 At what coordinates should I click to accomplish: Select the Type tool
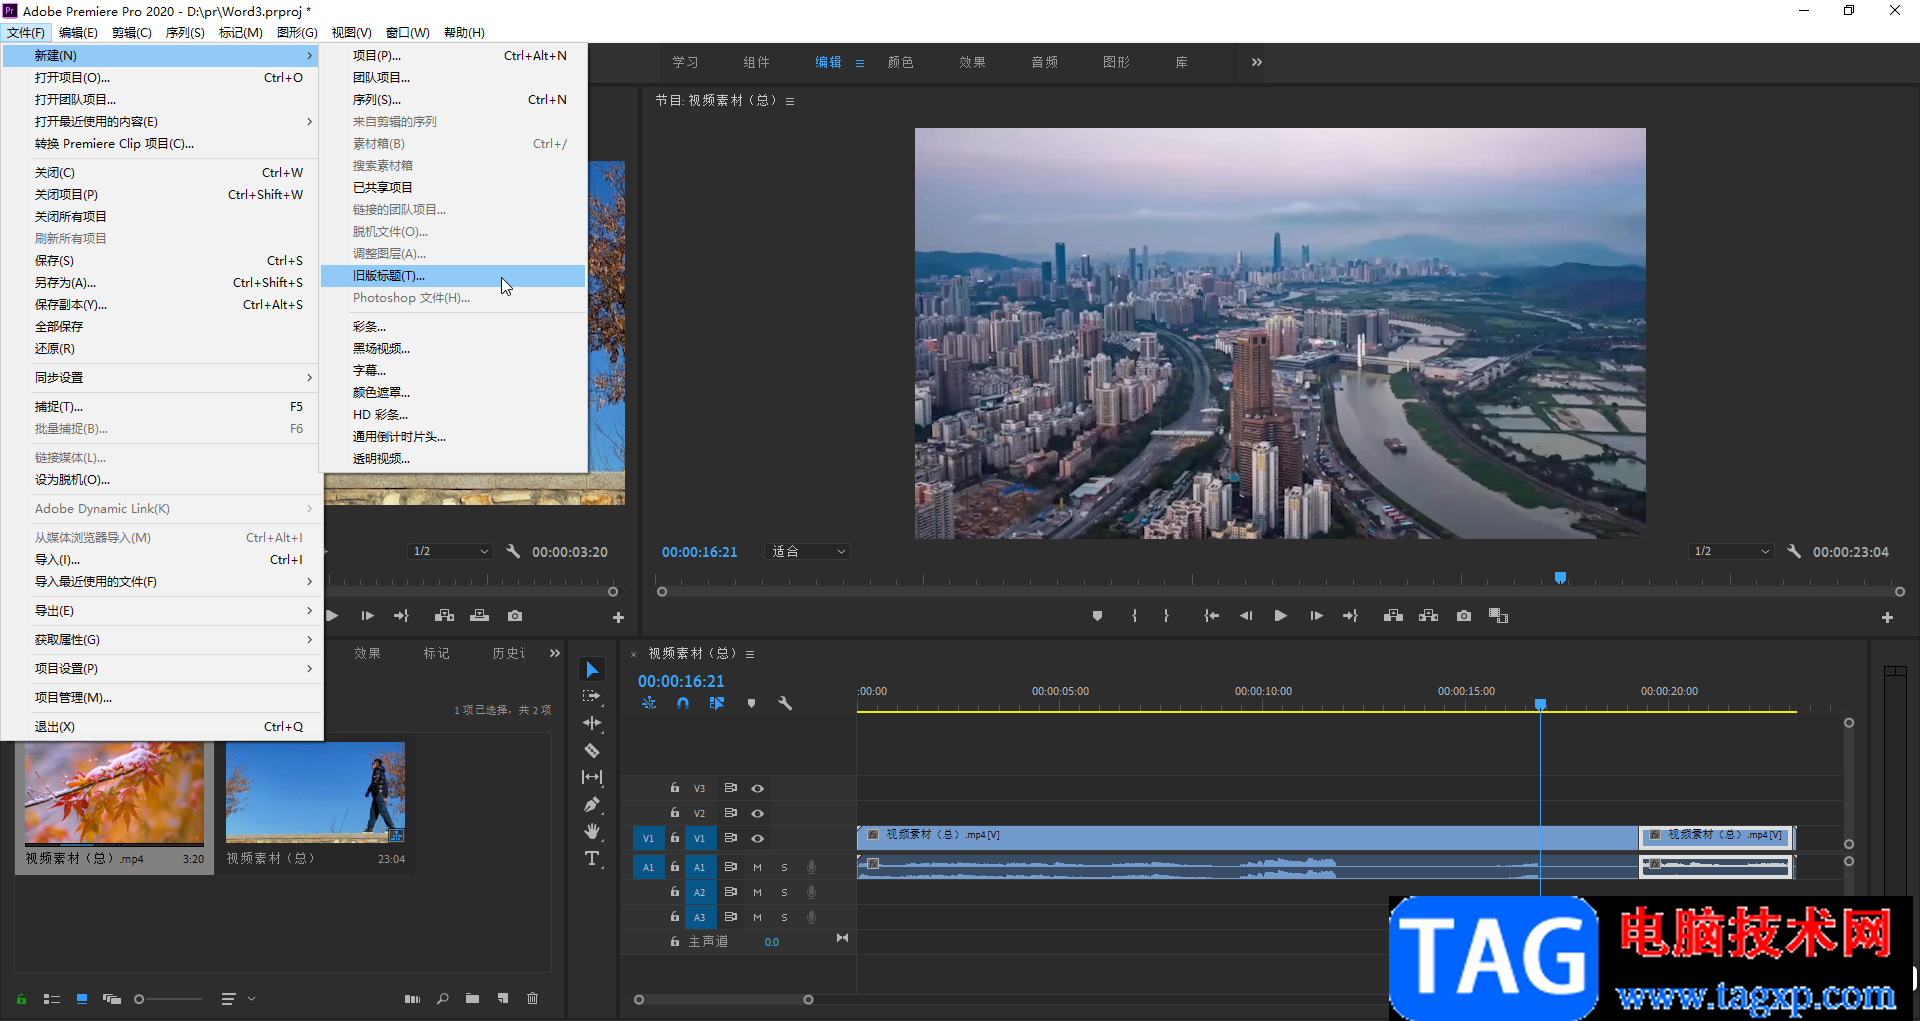pos(592,858)
